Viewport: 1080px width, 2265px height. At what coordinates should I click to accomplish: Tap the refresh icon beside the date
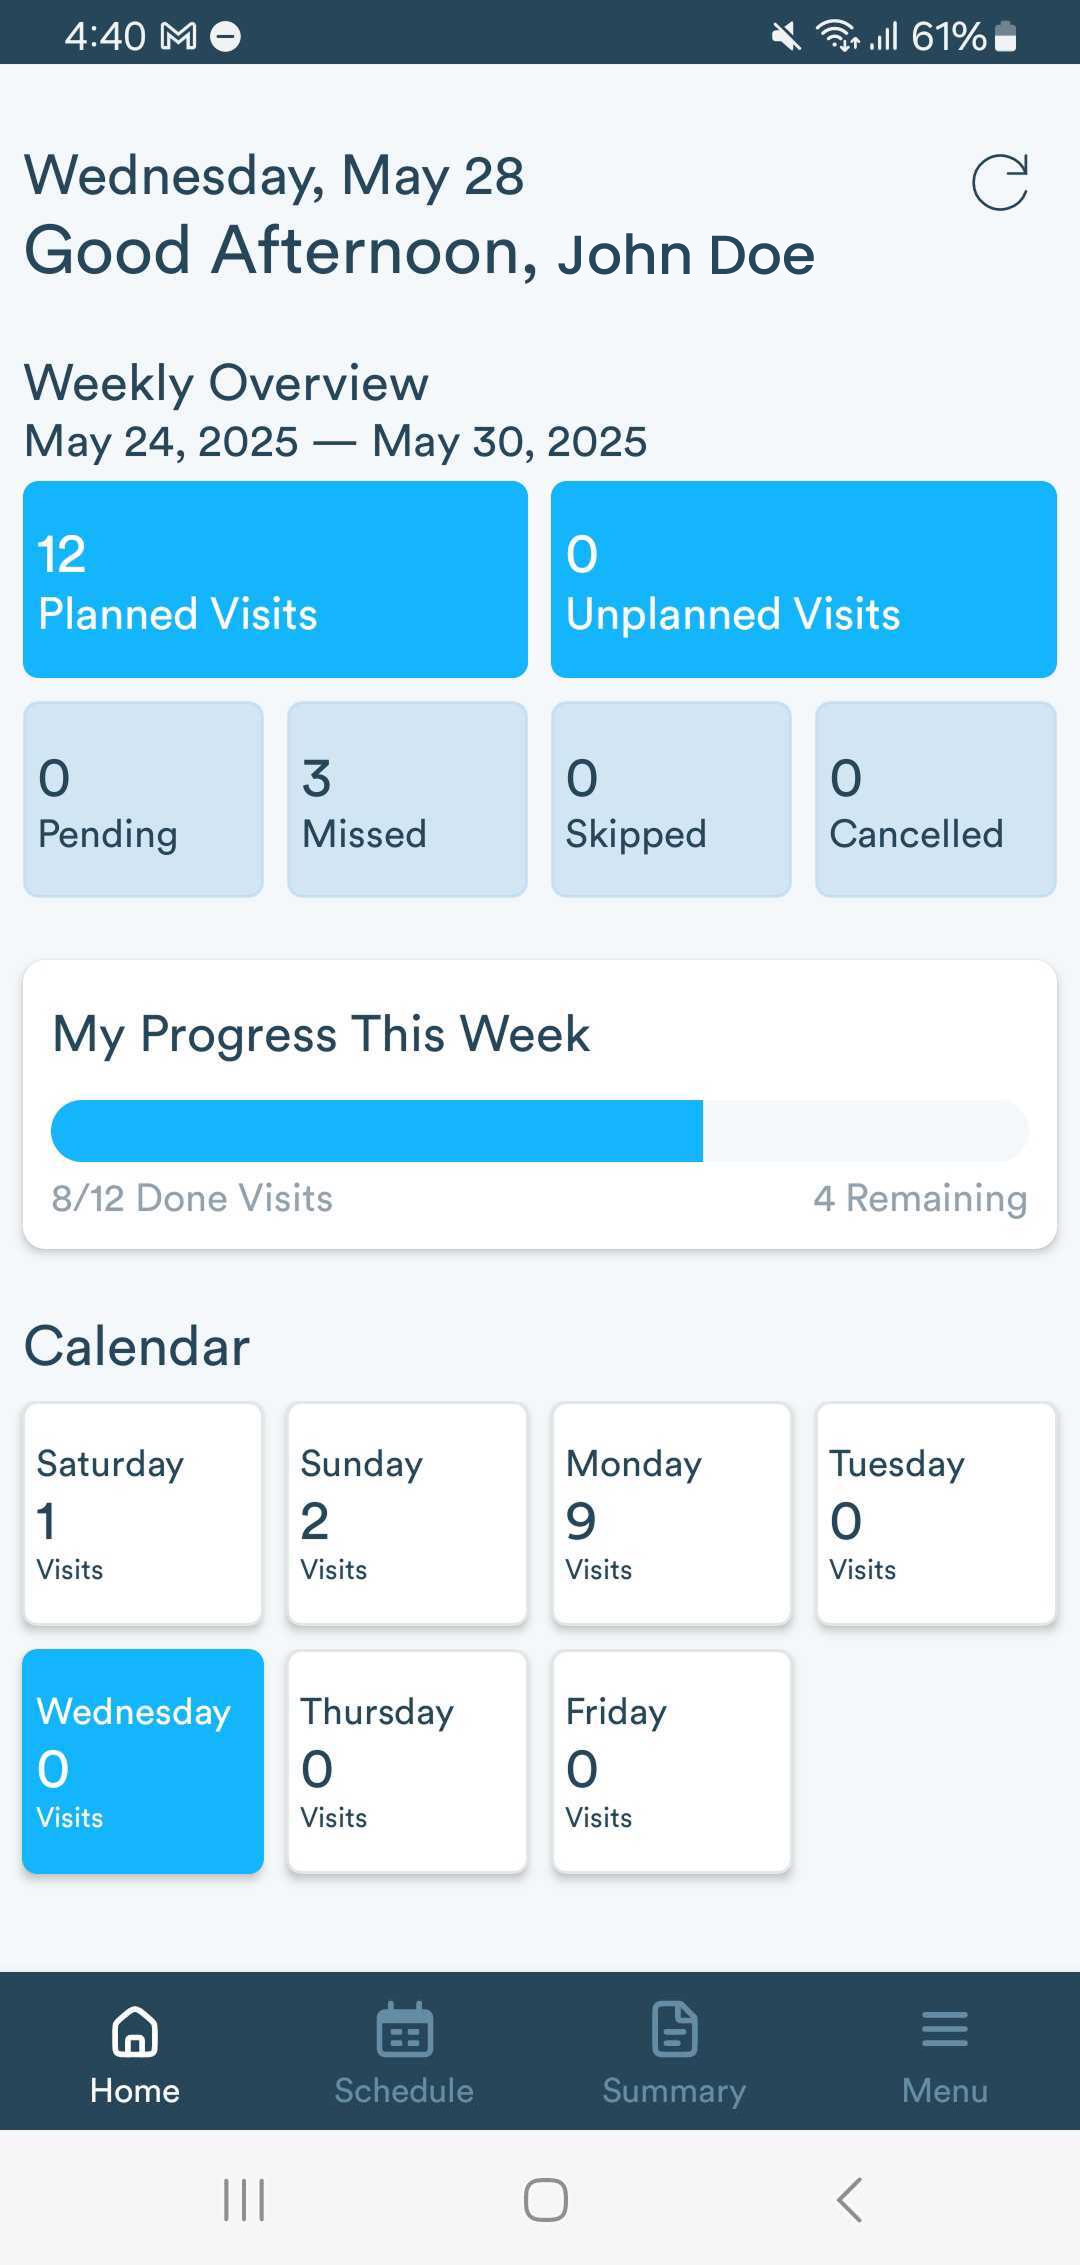coord(1000,182)
